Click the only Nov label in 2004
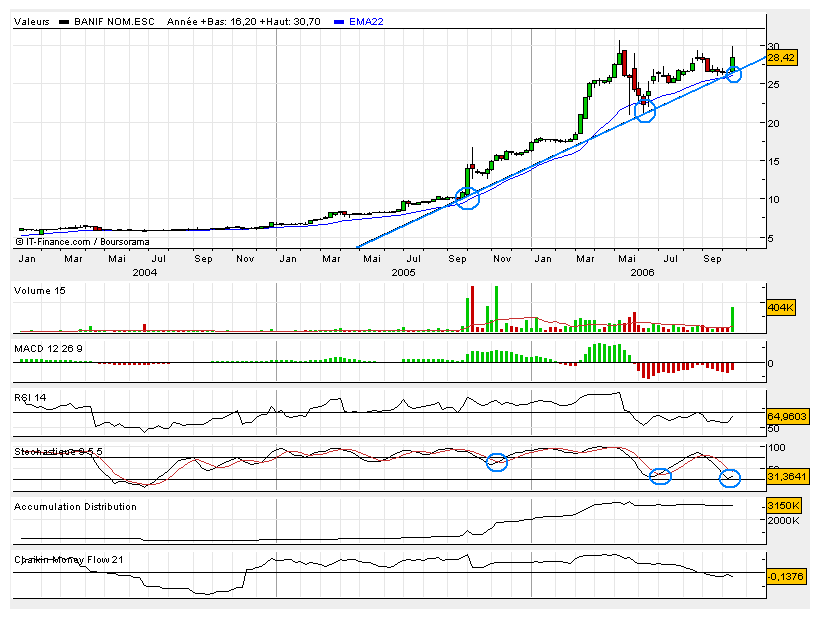This screenshot has width=827, height=617. coord(245,259)
